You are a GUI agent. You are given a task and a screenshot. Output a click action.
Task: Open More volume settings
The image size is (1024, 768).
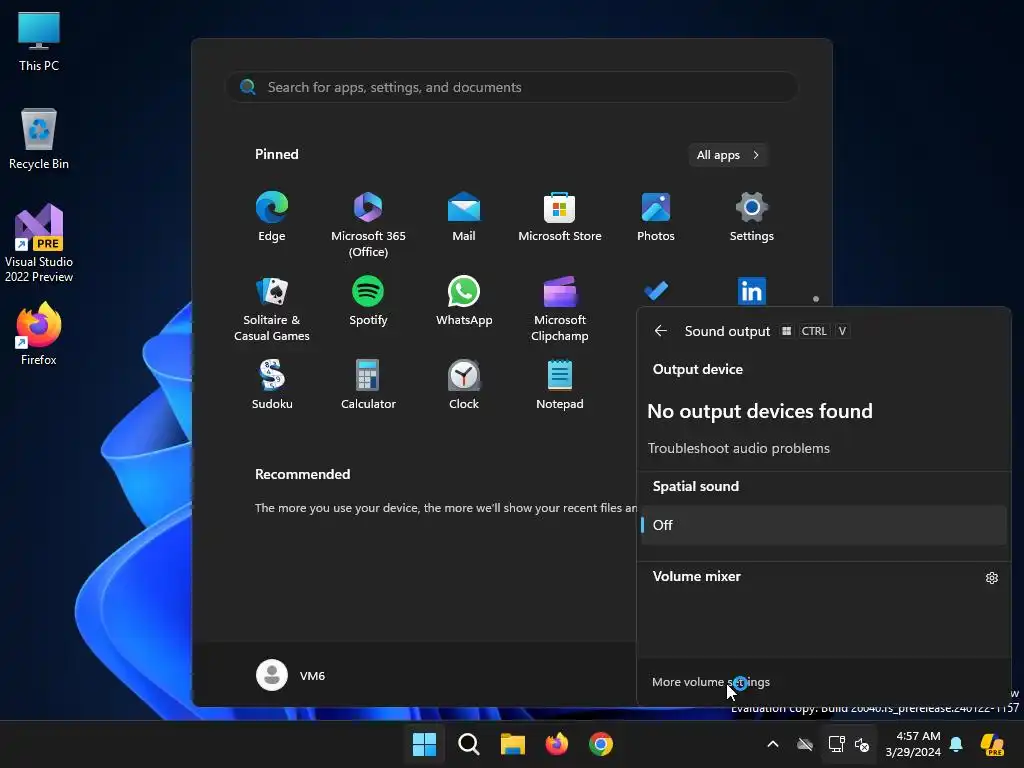[711, 682]
